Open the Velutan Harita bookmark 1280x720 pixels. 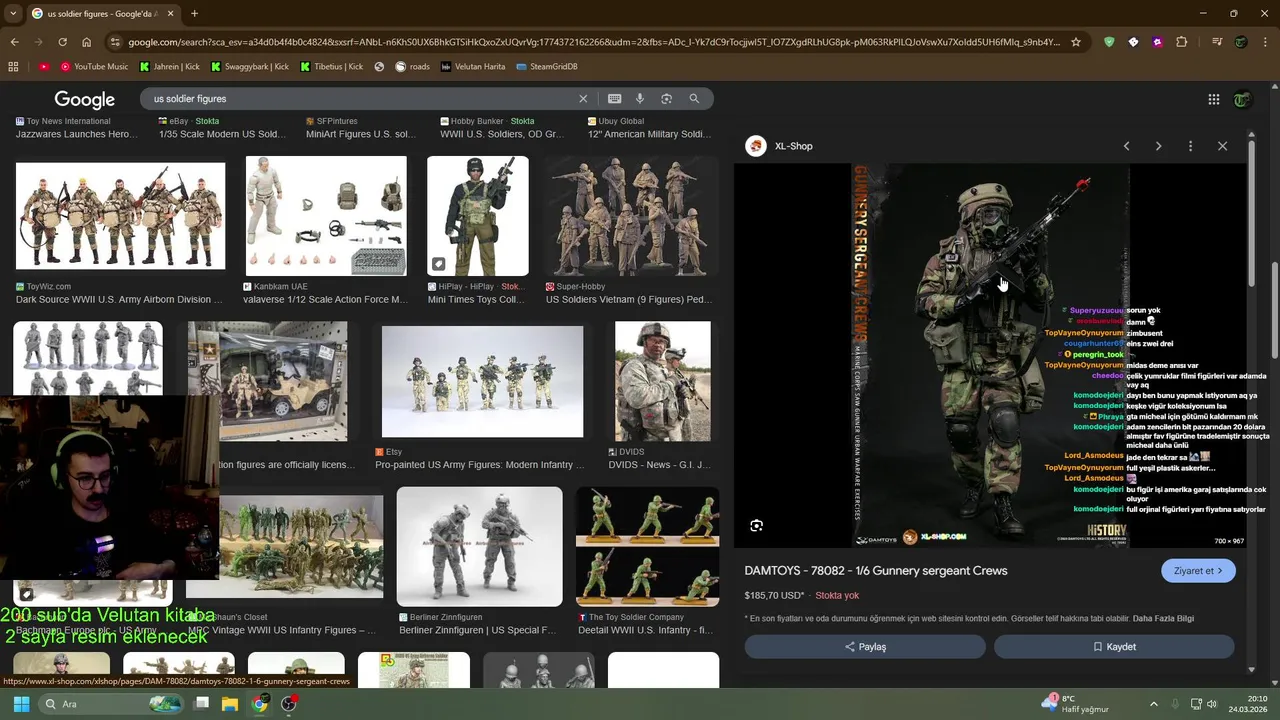click(472, 67)
